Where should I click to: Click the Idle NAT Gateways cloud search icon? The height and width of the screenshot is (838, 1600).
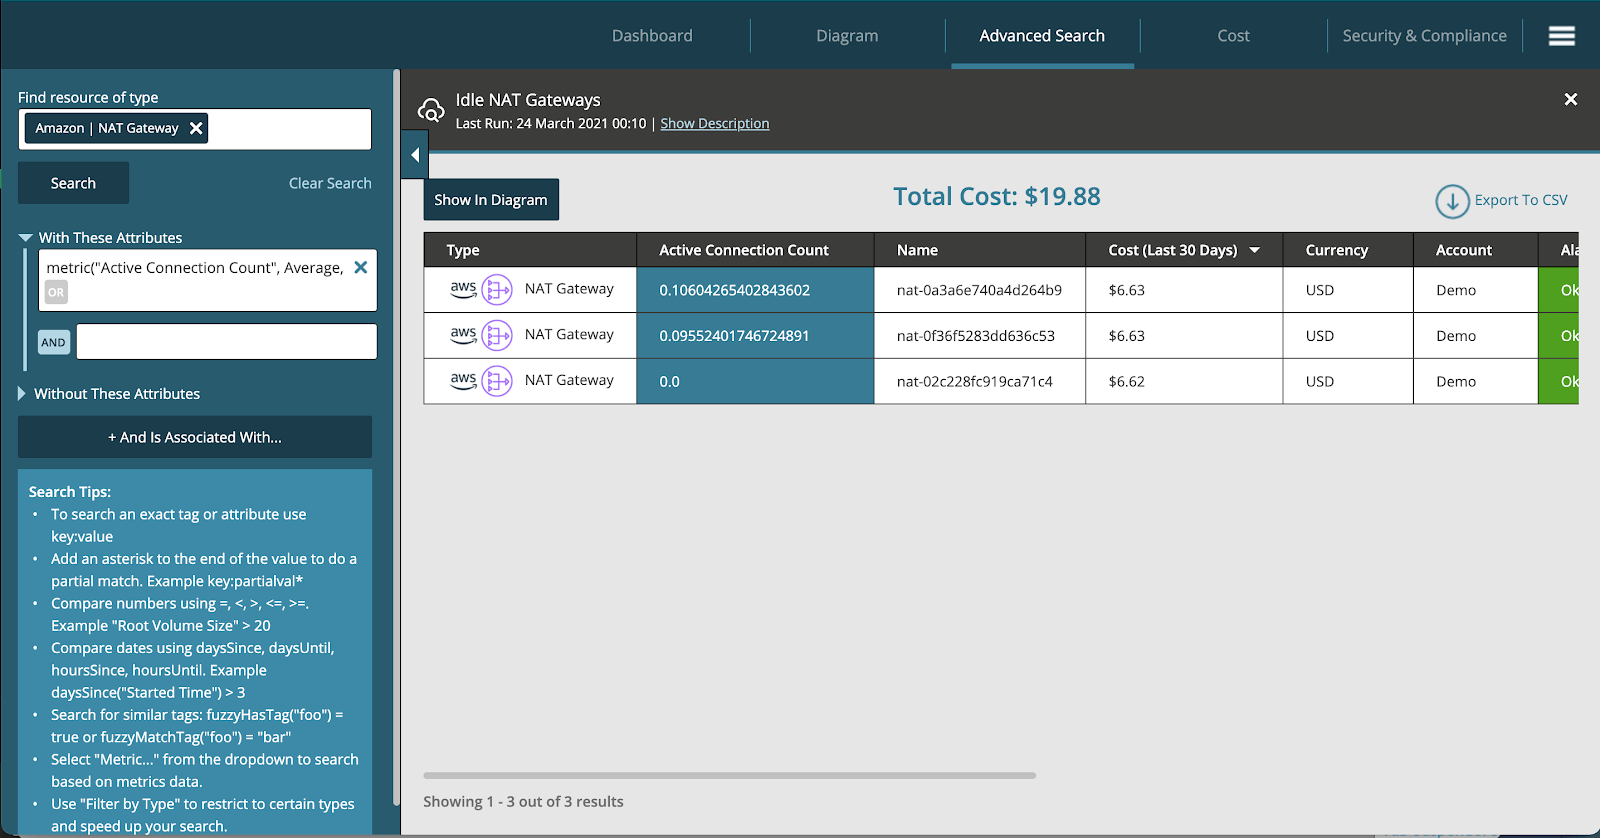pos(431,110)
